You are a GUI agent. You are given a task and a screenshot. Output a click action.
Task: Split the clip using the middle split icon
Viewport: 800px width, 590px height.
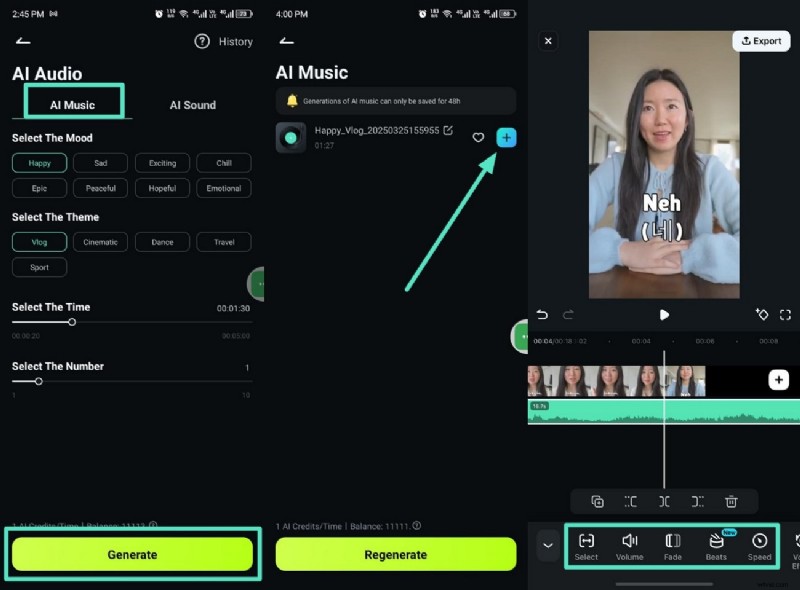point(663,501)
